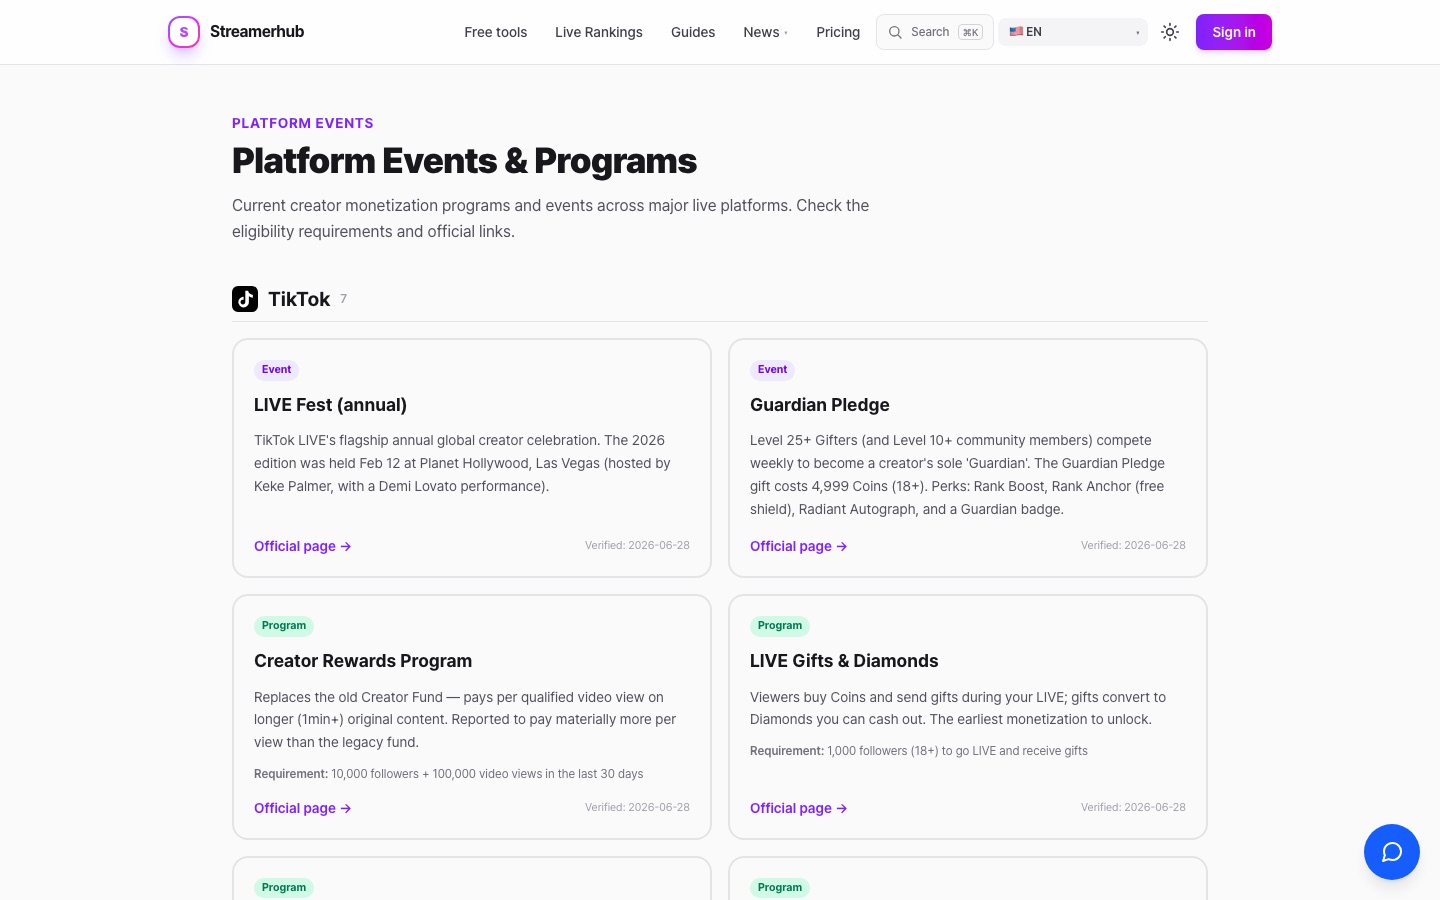
Task: Navigate to Pricing
Action: 838,32
